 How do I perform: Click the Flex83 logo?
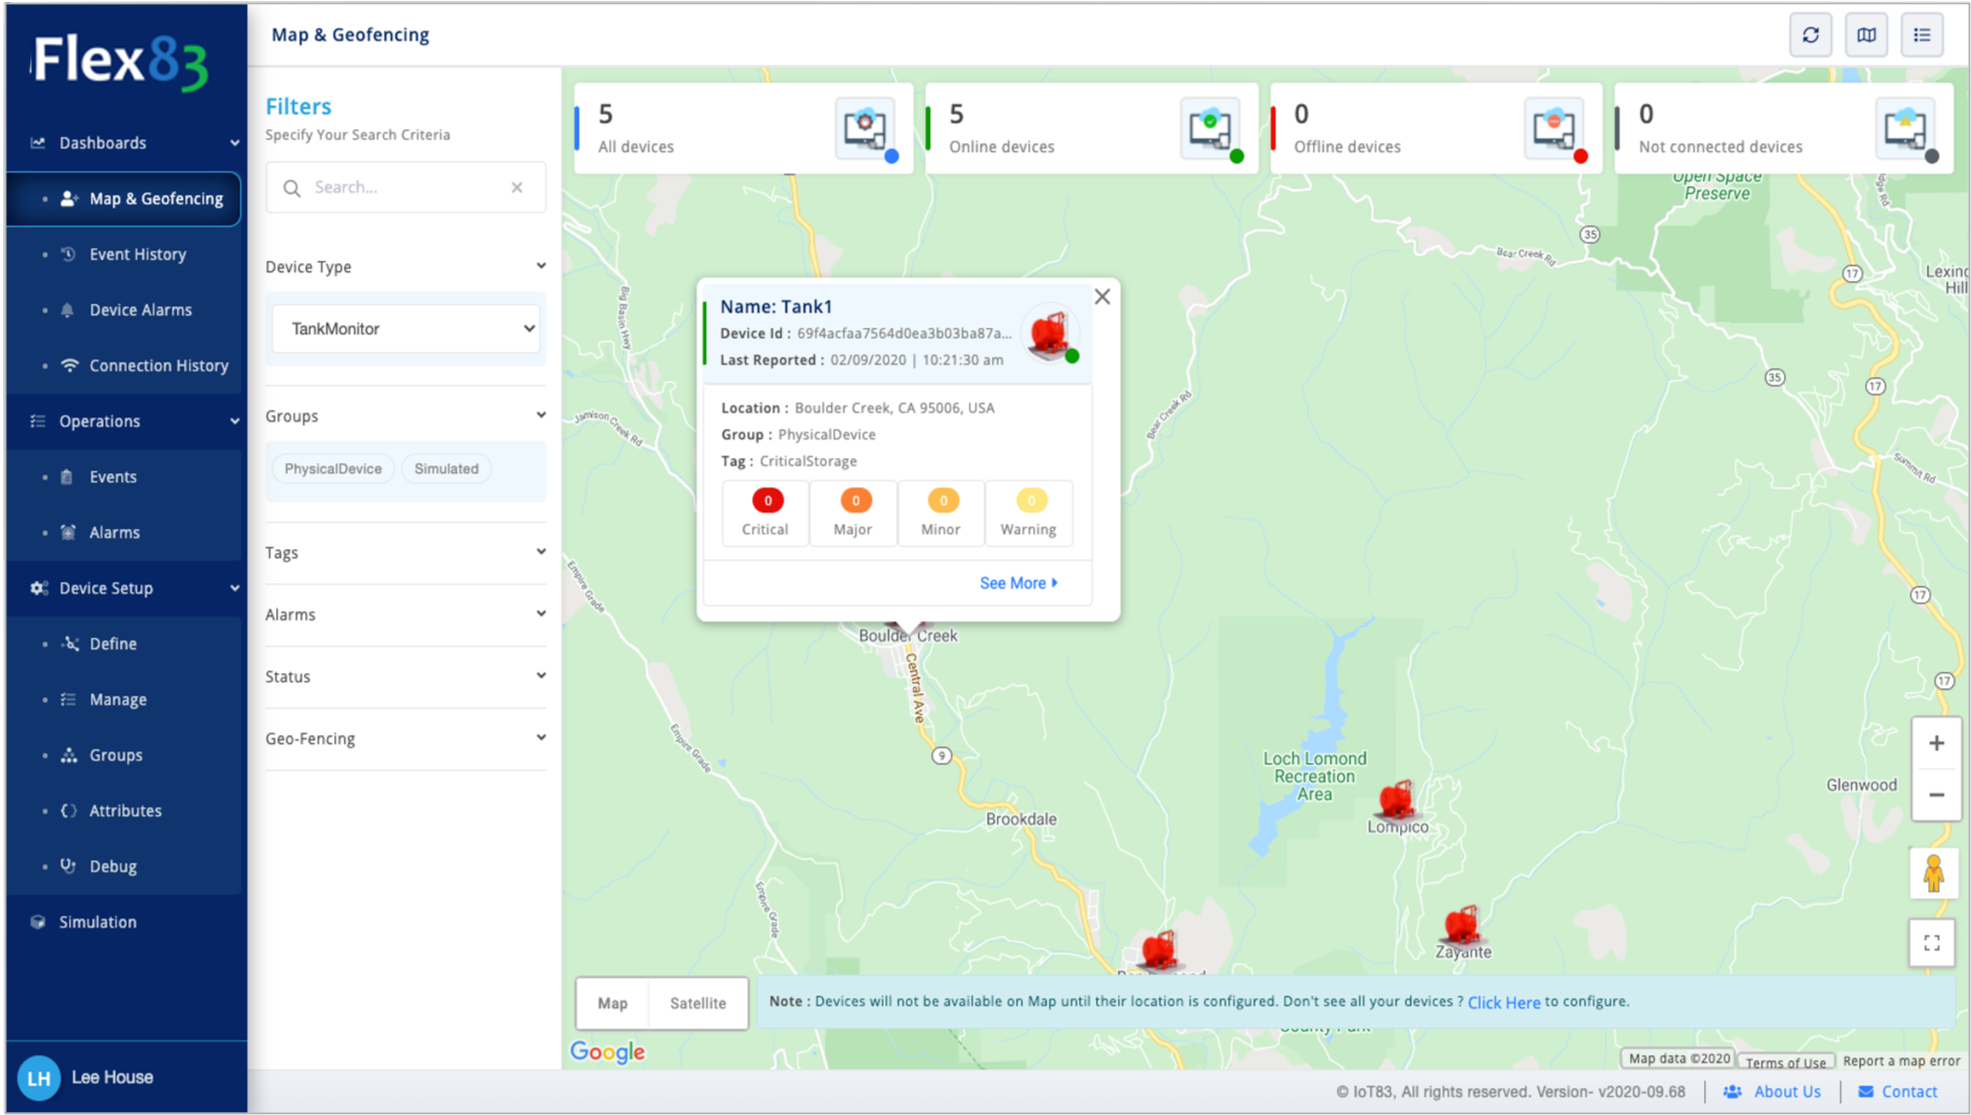point(121,62)
